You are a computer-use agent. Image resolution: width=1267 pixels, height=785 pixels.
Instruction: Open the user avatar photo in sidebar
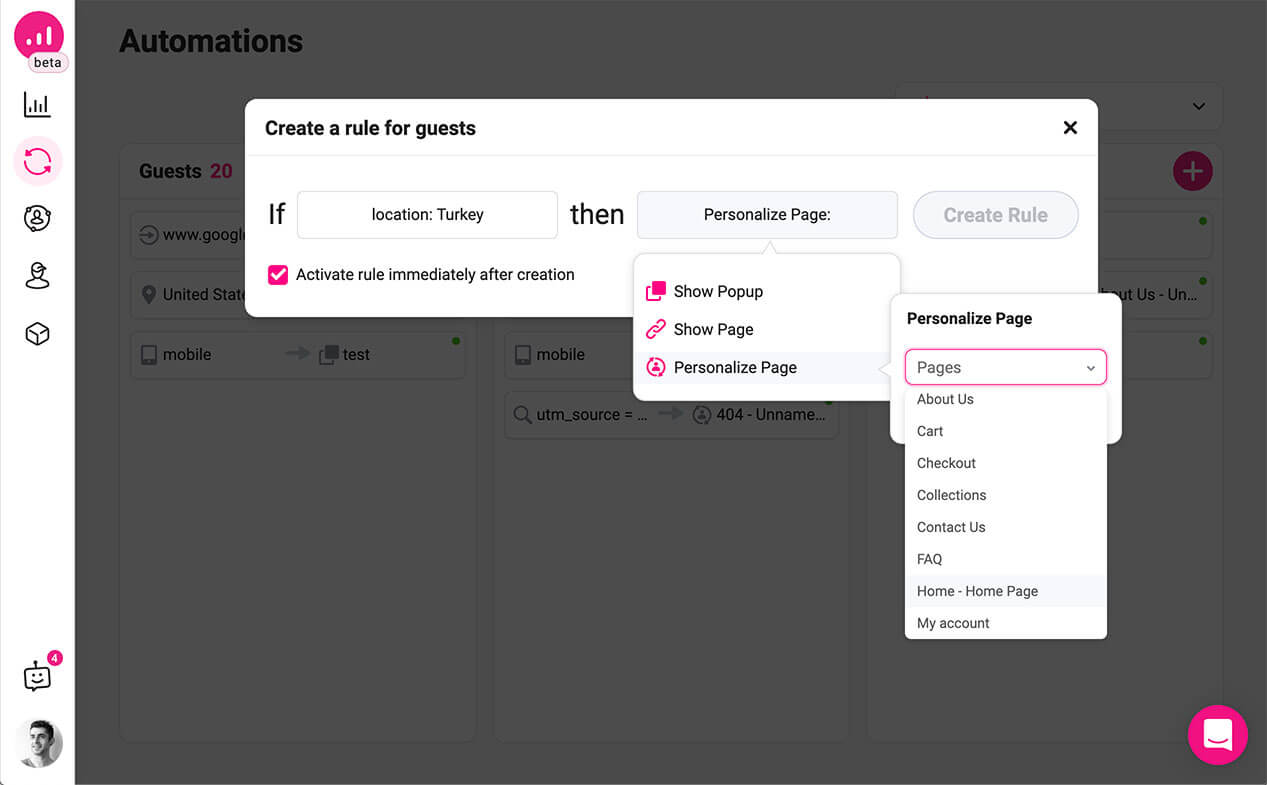coord(39,743)
